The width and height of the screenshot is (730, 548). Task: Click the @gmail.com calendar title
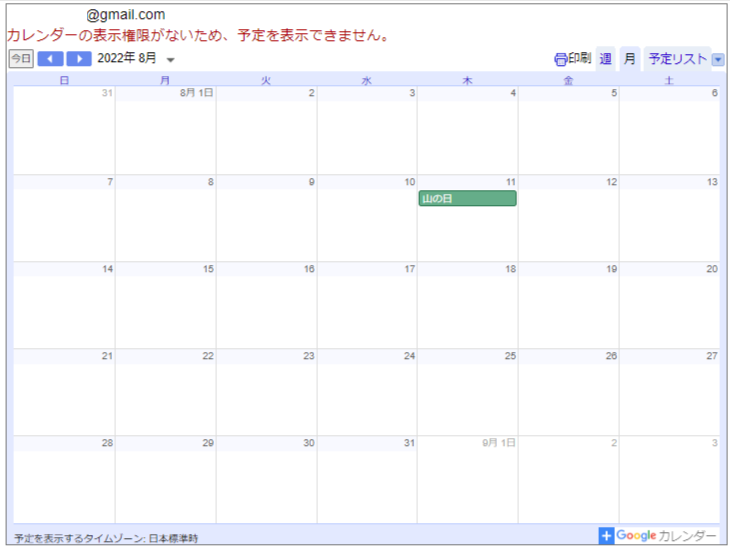126,14
